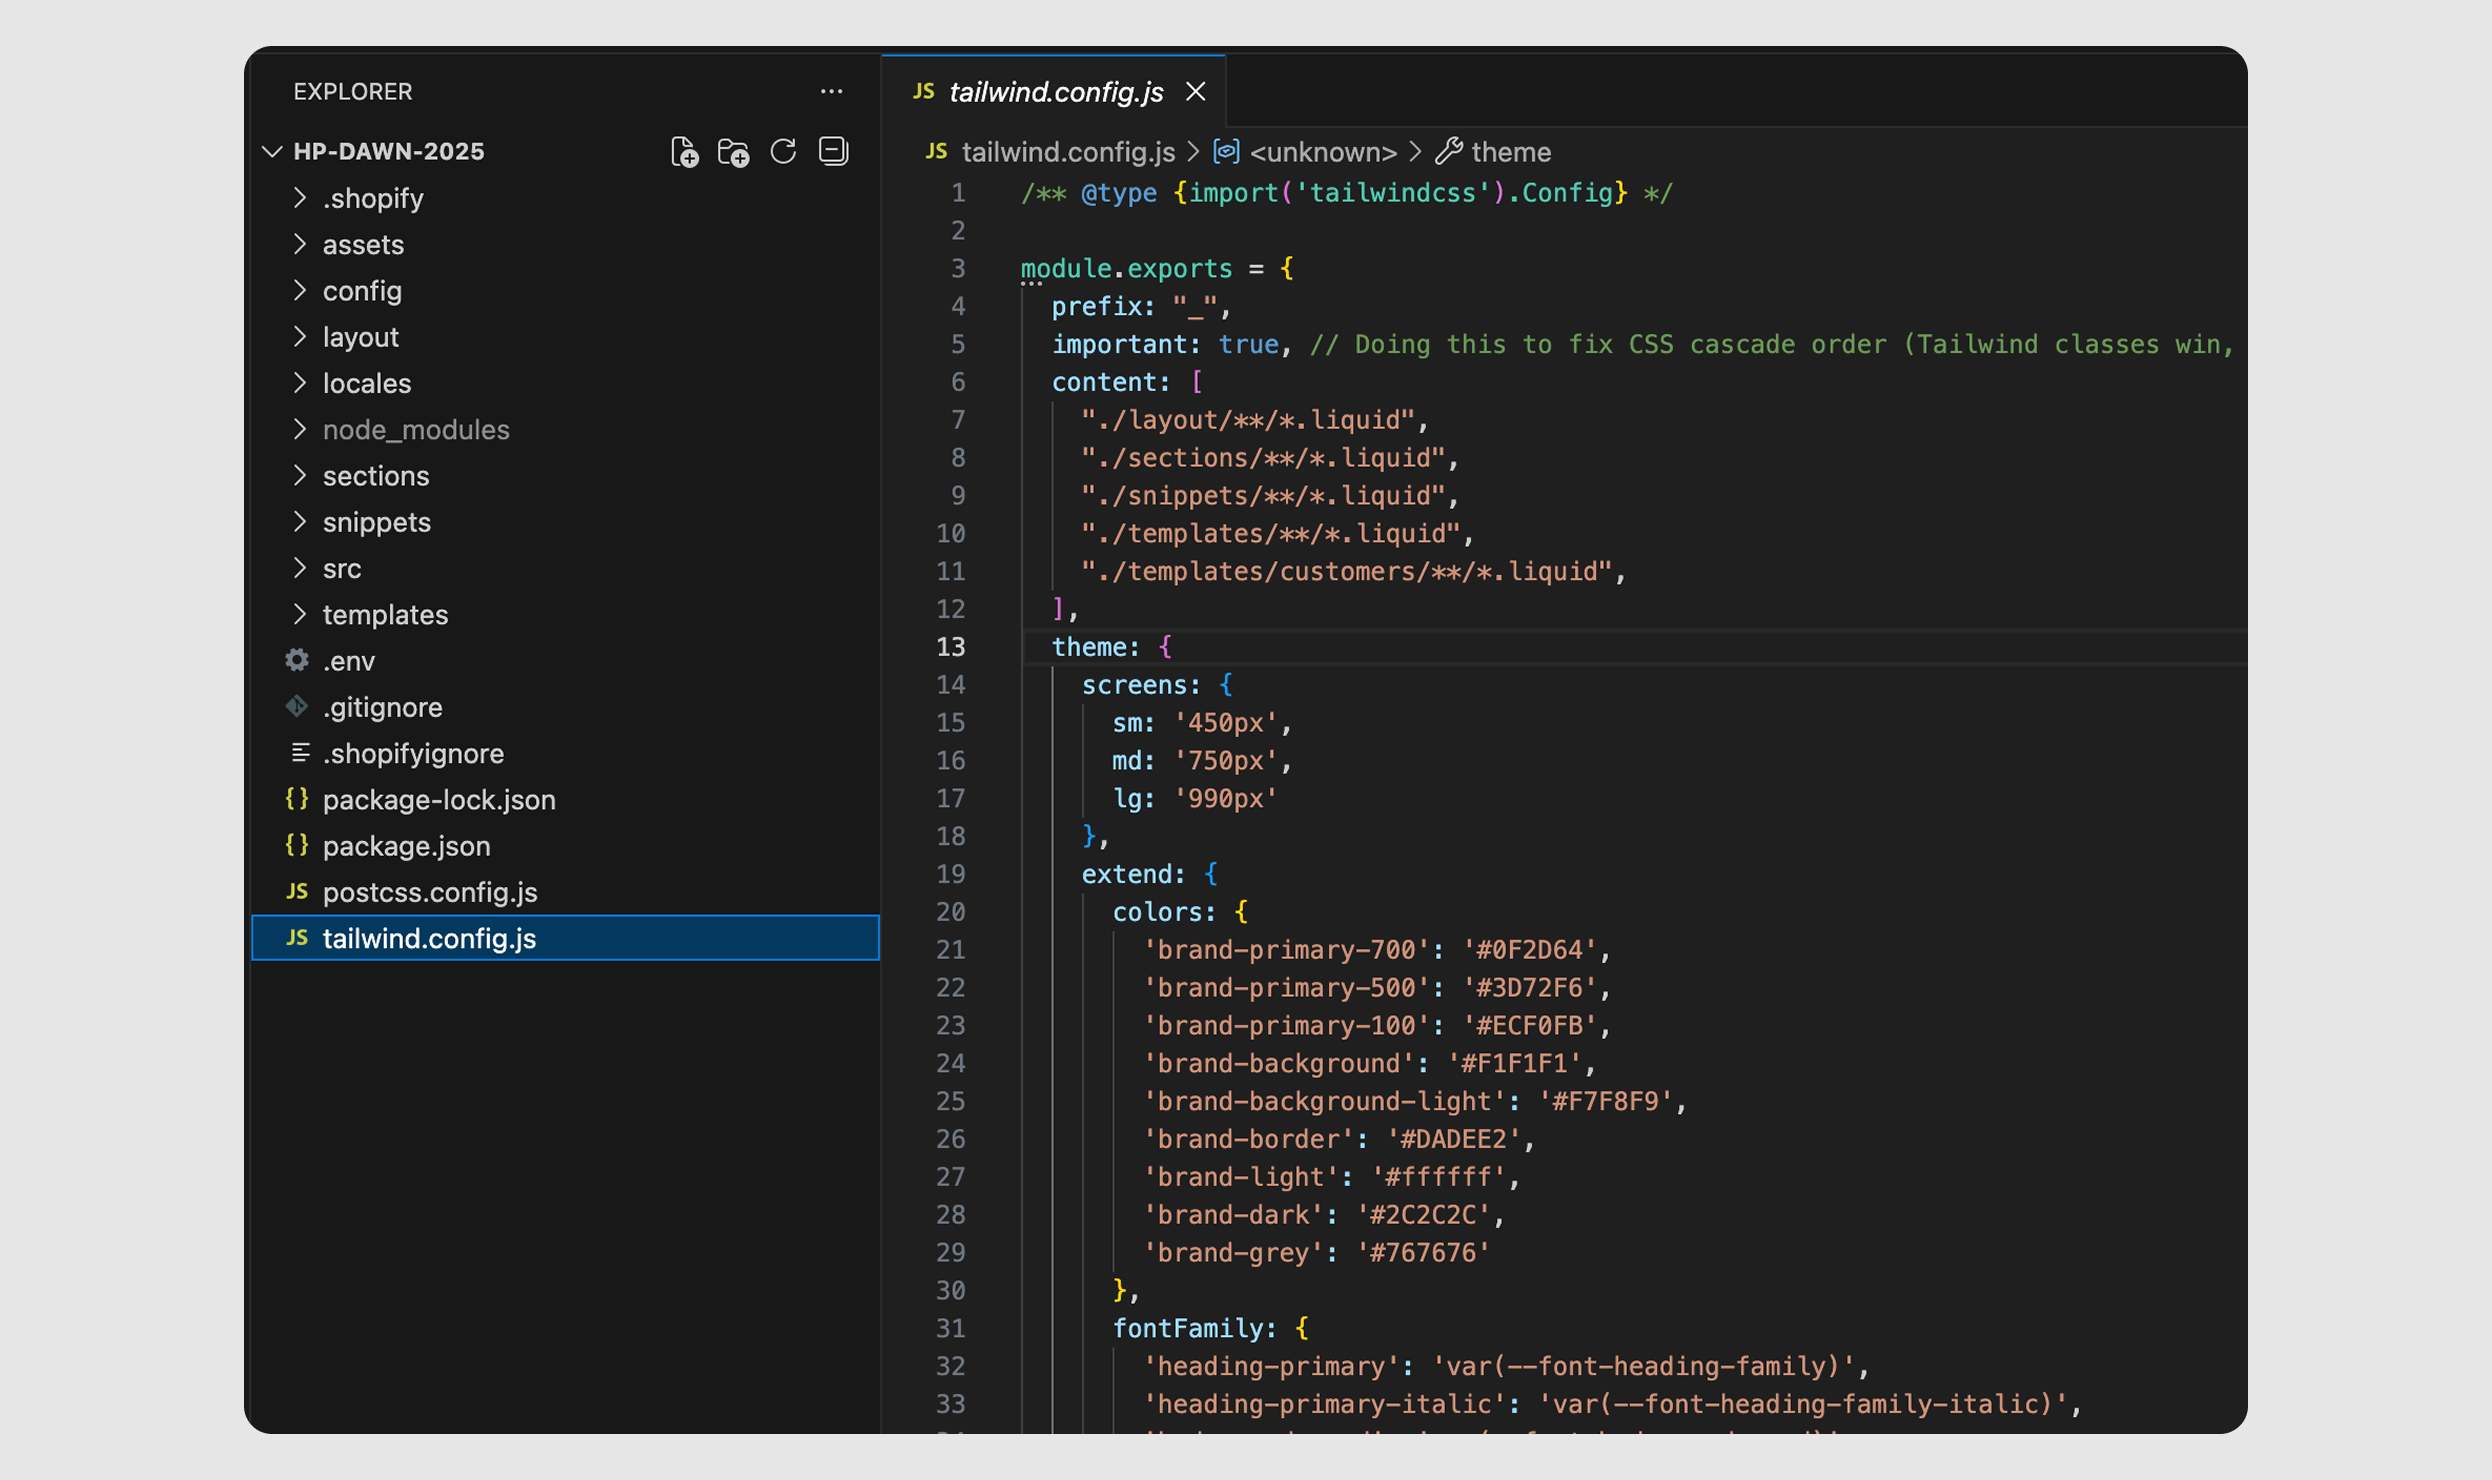The height and width of the screenshot is (1480, 2492).
Task: Click the New Folder icon in Explorer
Action: pos(733,152)
